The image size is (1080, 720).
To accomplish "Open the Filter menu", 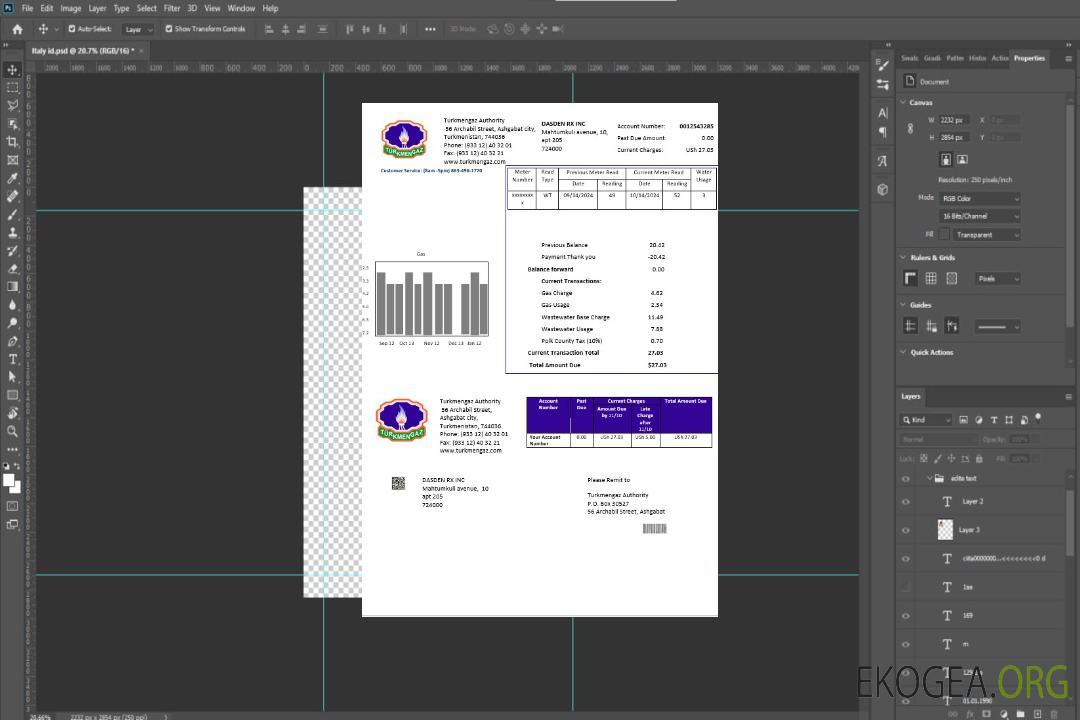I will pyautogui.click(x=172, y=8).
